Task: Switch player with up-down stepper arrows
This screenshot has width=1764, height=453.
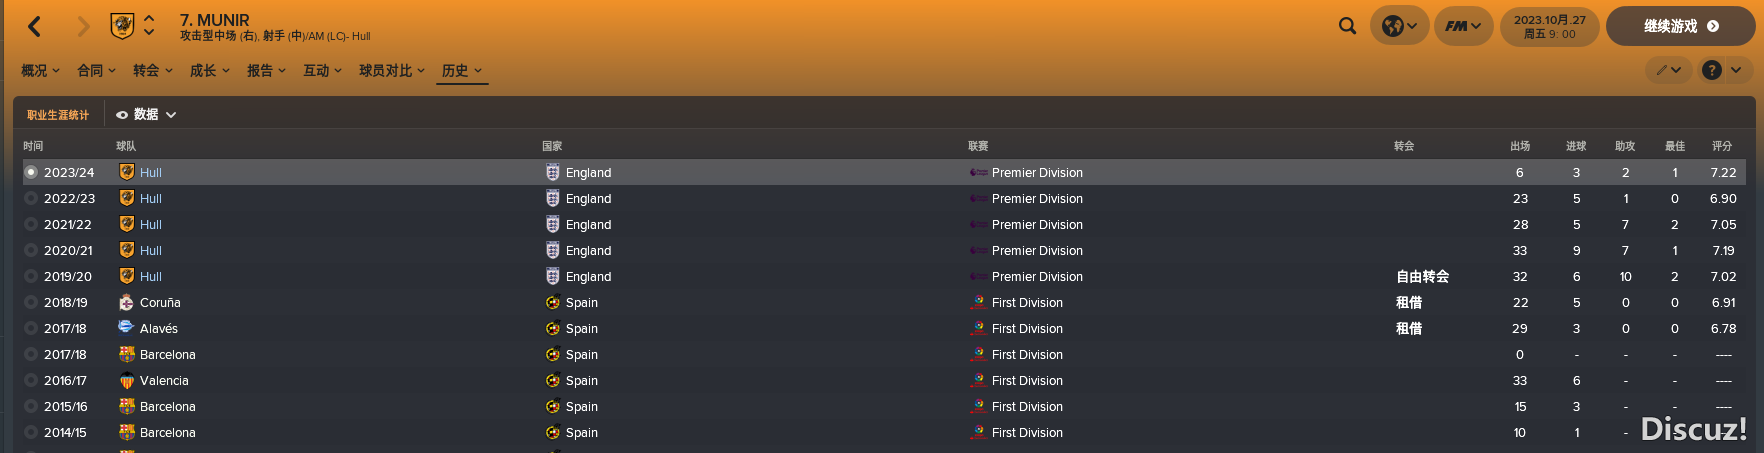Action: click(x=149, y=26)
